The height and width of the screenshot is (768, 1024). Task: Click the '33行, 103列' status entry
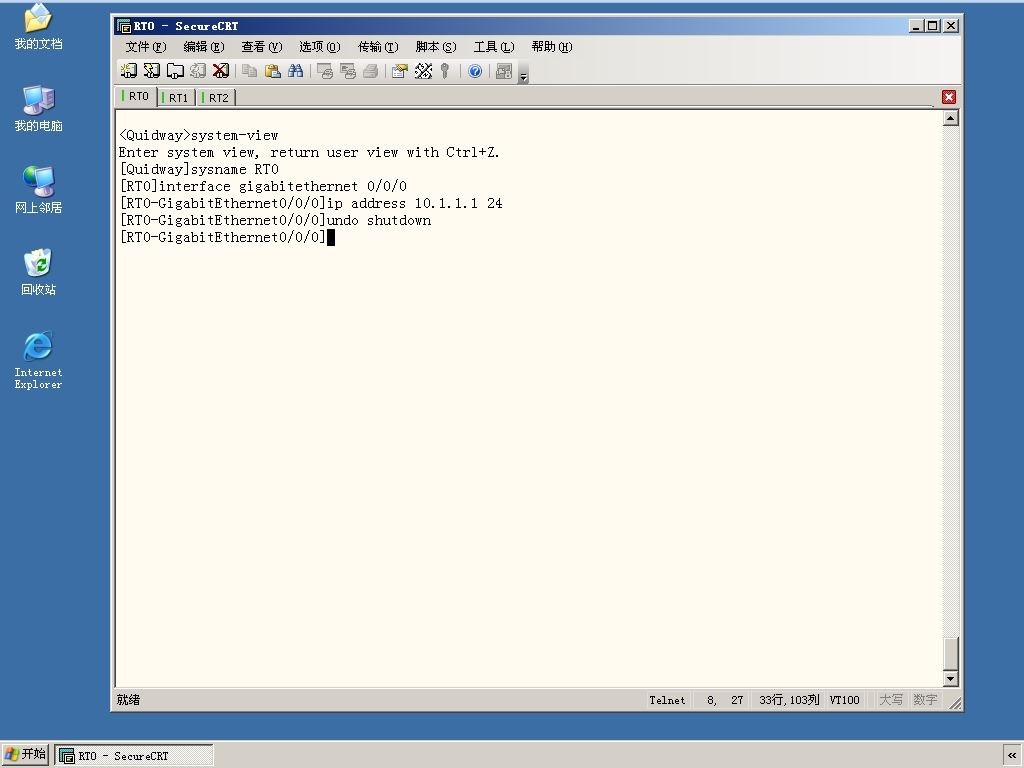point(789,700)
